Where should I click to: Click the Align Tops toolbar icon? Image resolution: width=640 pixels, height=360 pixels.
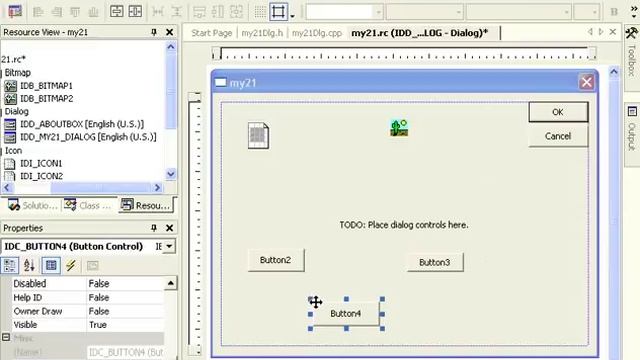click(x=75, y=11)
